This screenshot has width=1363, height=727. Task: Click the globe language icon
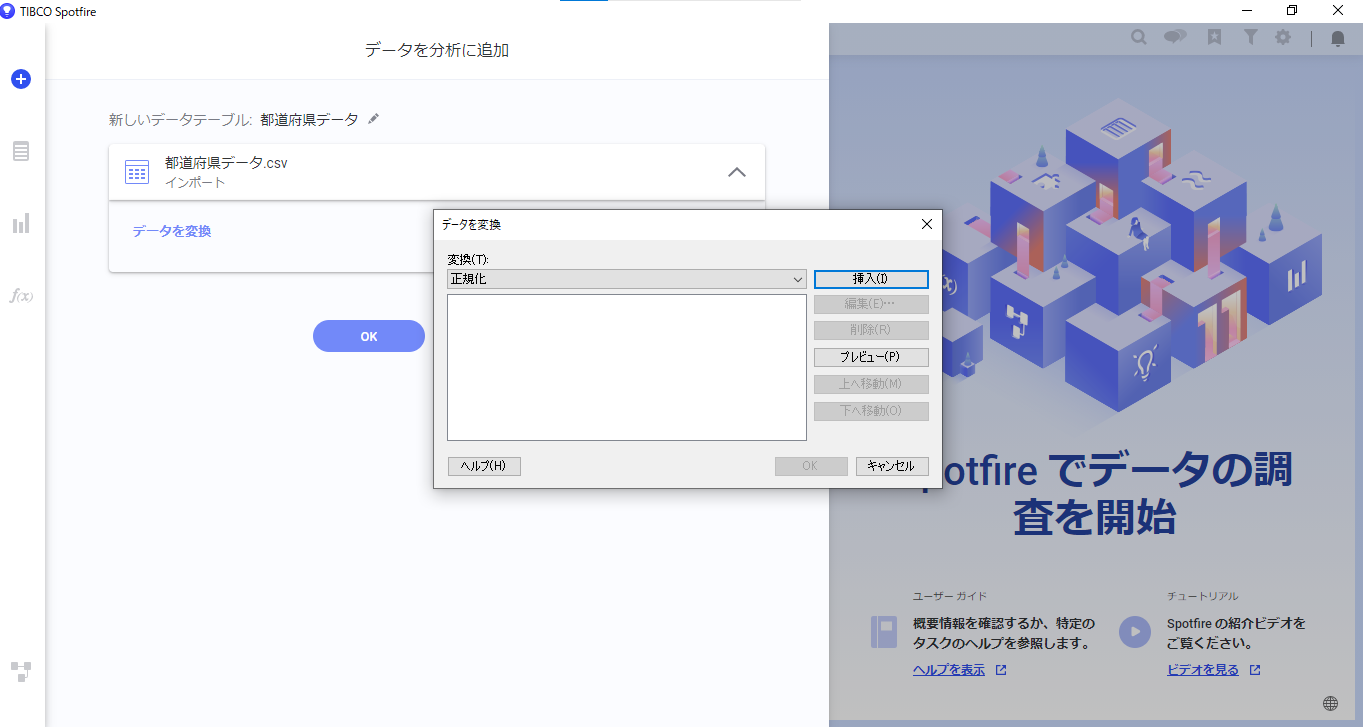coord(1330,703)
